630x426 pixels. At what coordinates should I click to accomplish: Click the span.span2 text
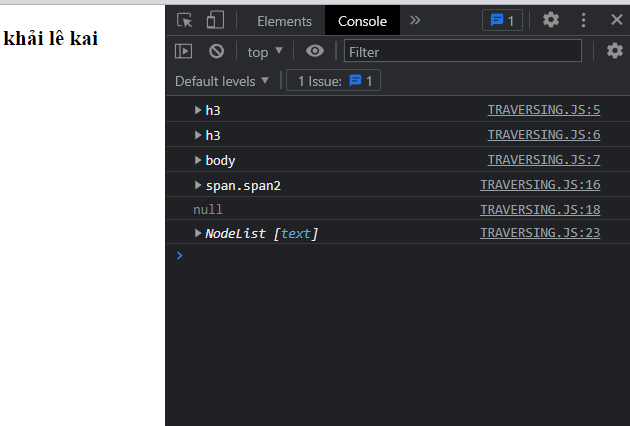[x=243, y=186]
